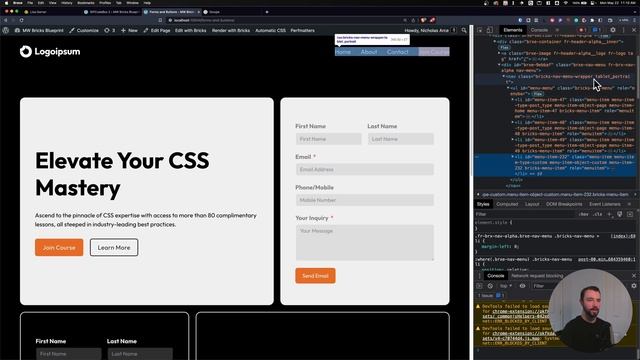The width and height of the screenshot is (640, 360).
Task: Toggle the :hov element state button
Action: [584, 214]
